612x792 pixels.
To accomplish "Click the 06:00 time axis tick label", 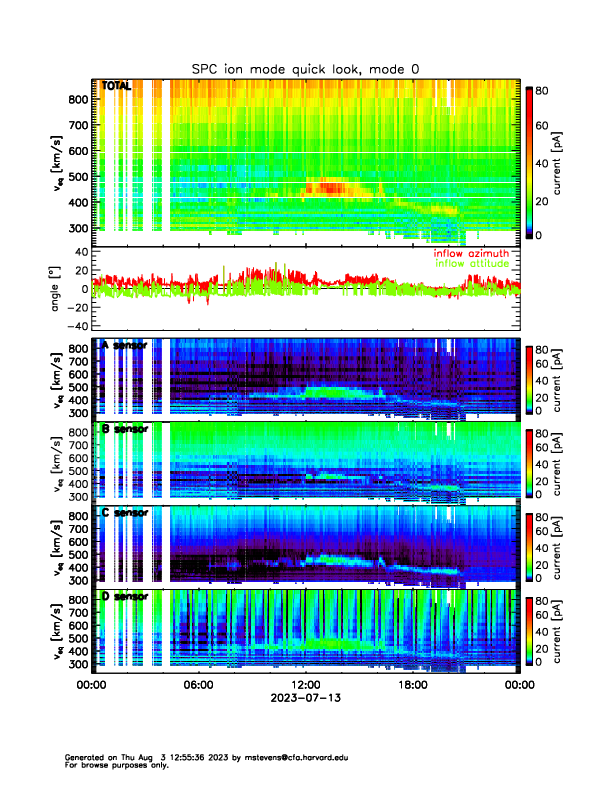I will click(x=198, y=685).
